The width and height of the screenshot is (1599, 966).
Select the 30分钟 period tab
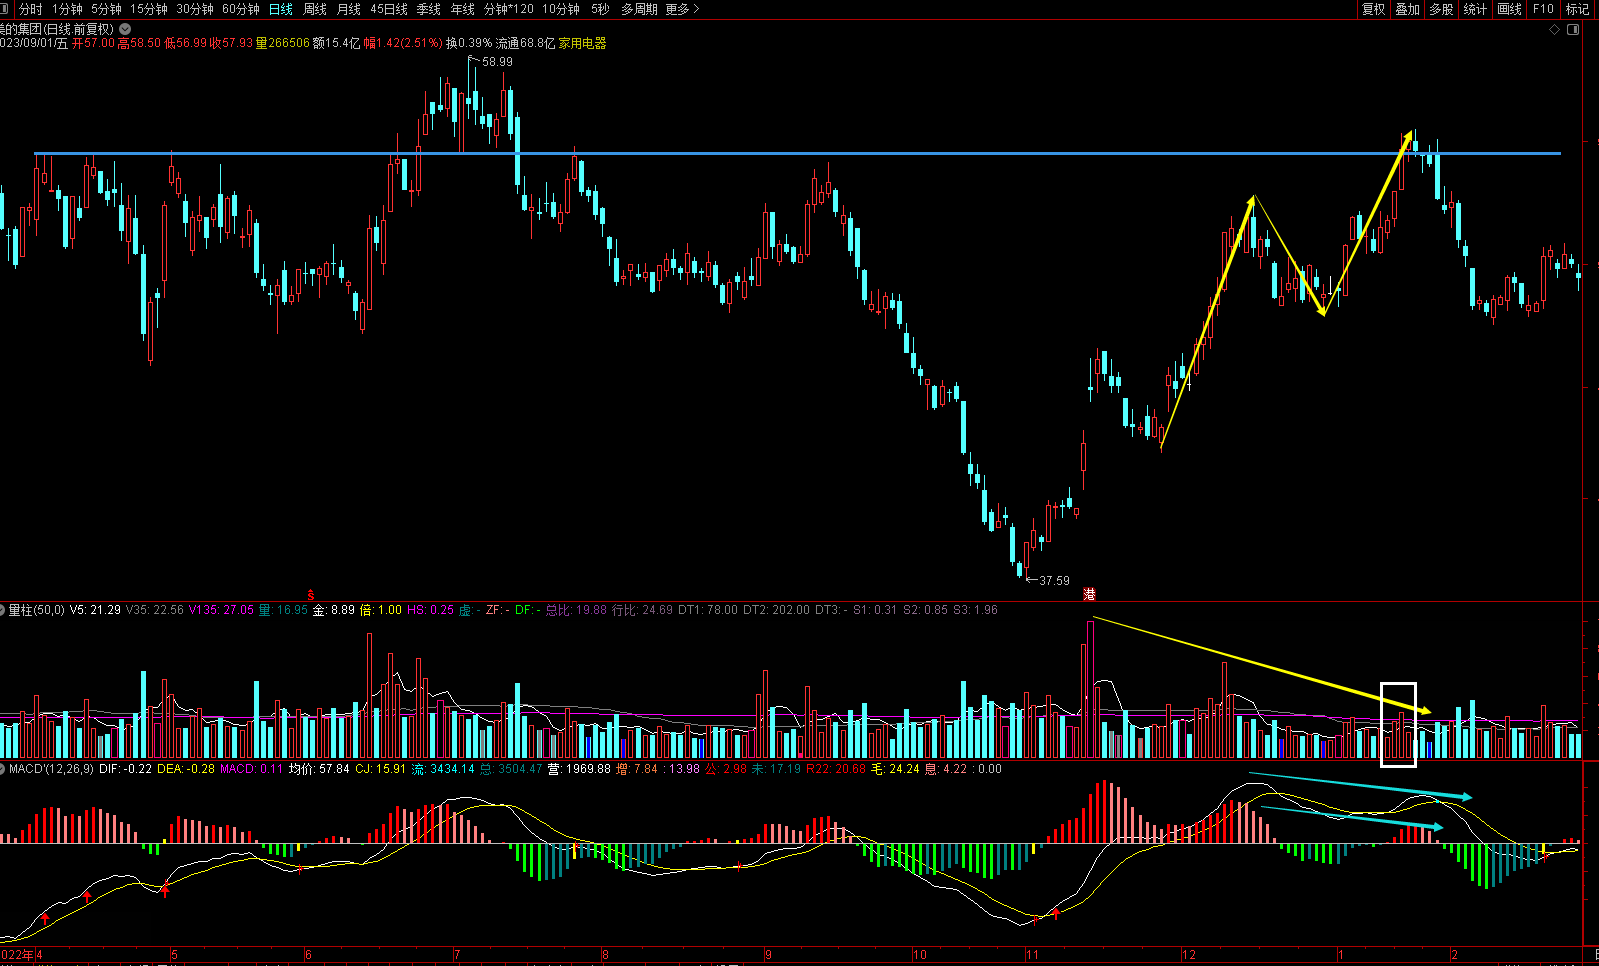click(195, 9)
